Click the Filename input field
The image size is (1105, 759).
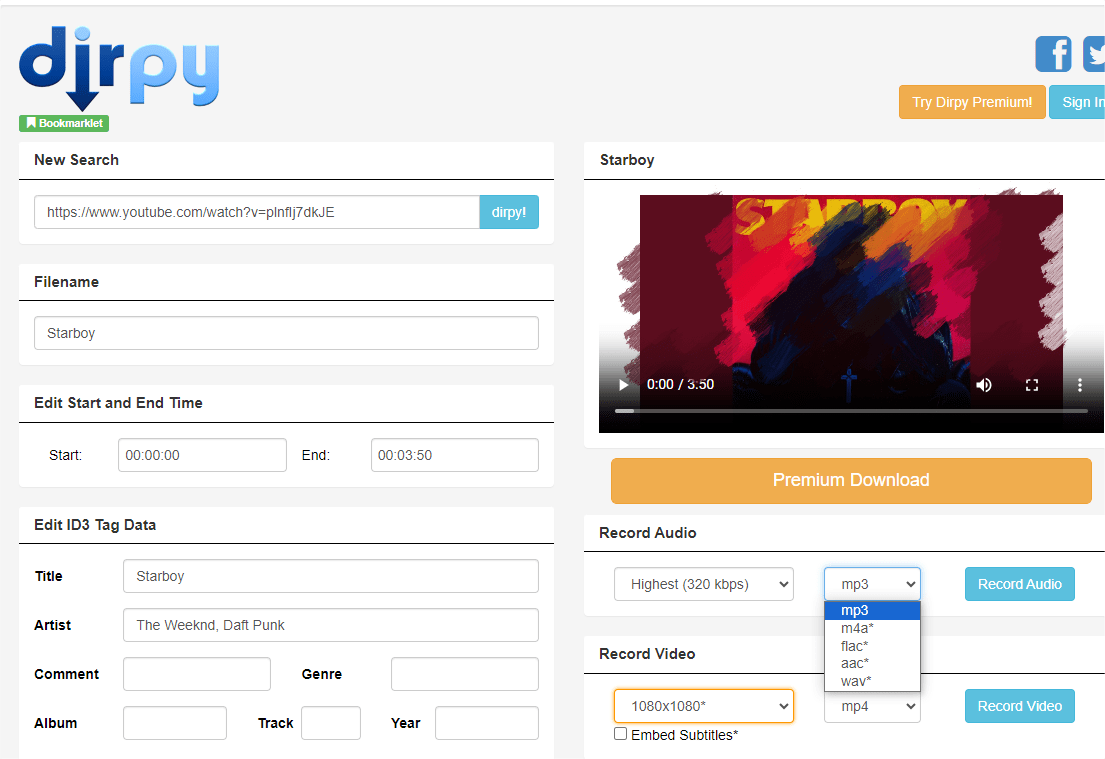286,333
